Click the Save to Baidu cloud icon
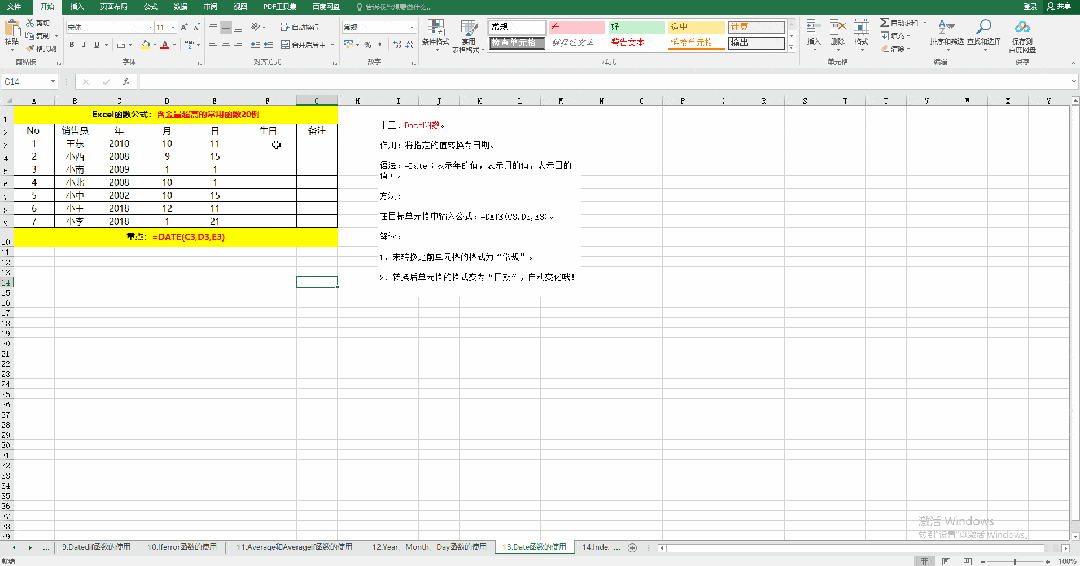The height and width of the screenshot is (566, 1080). tap(1022, 28)
